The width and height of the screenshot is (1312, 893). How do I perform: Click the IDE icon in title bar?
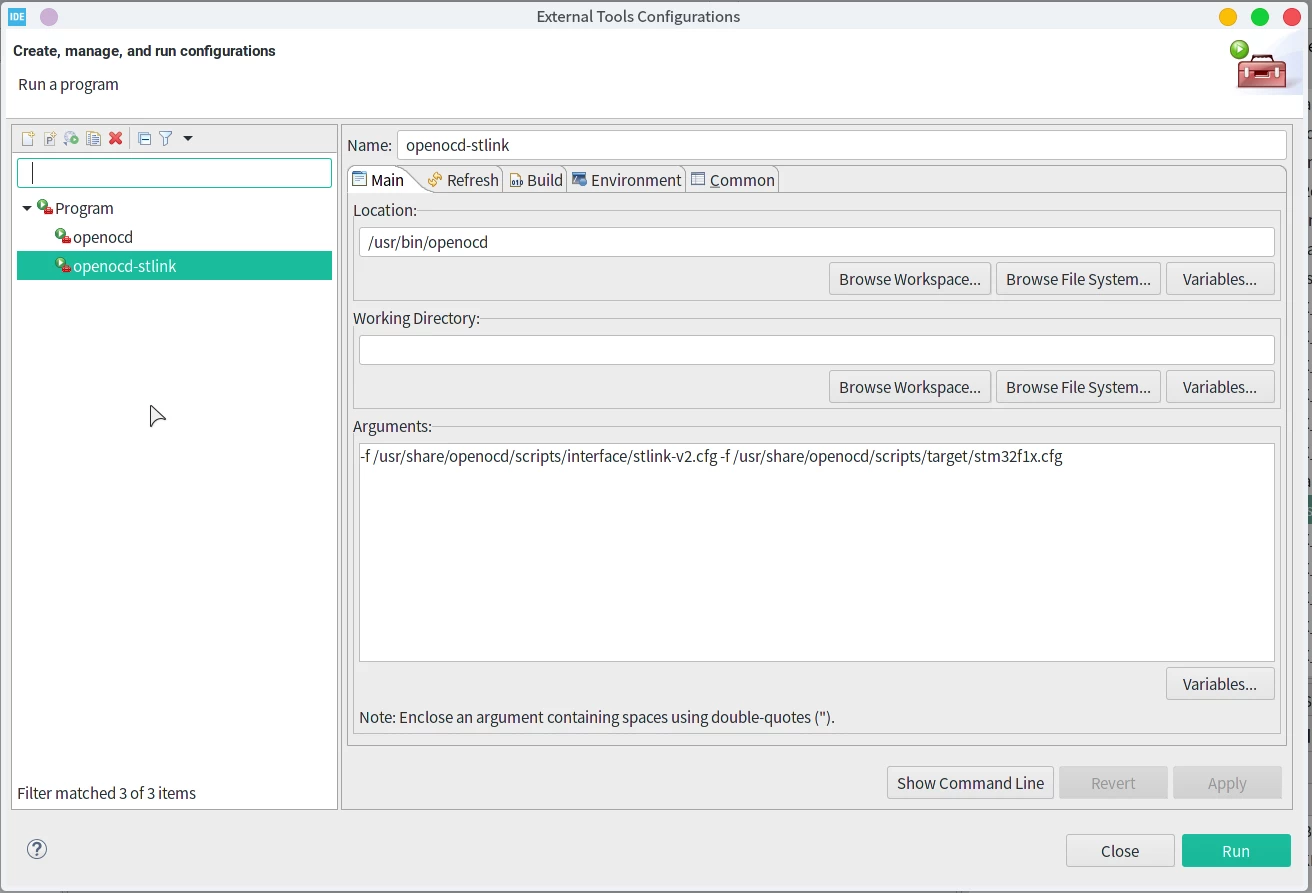(17, 16)
